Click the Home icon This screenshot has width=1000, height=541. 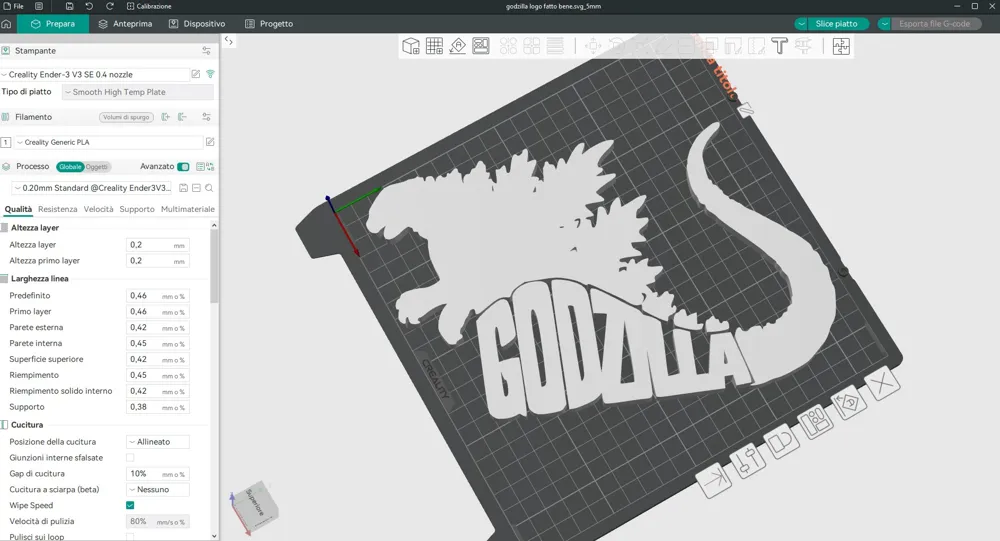pyautogui.click(x=6, y=24)
